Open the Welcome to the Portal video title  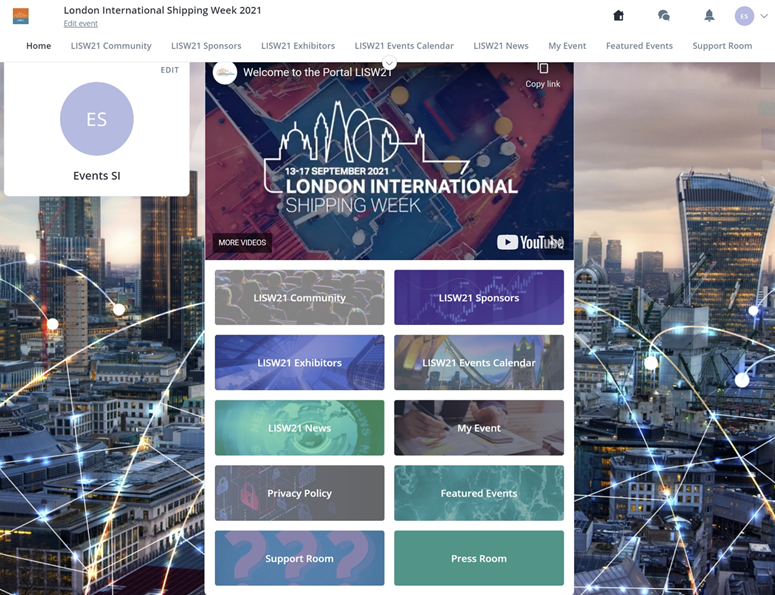click(318, 72)
